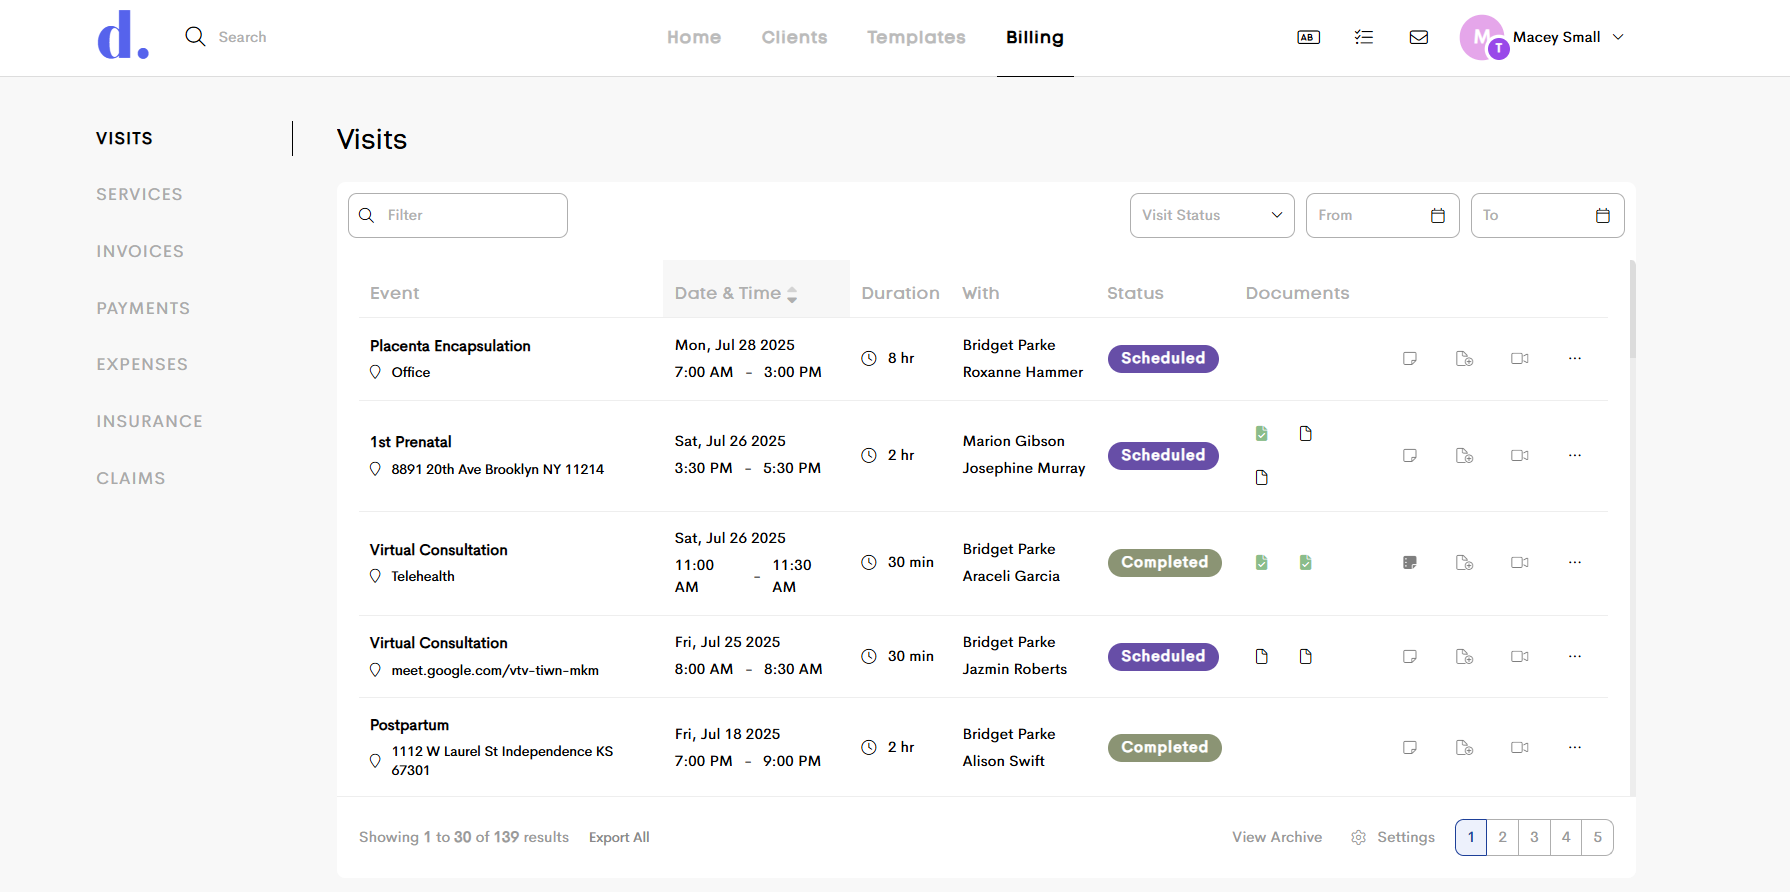The height and width of the screenshot is (892, 1790).
Task: Go to page 2 of results
Action: click(x=1502, y=837)
